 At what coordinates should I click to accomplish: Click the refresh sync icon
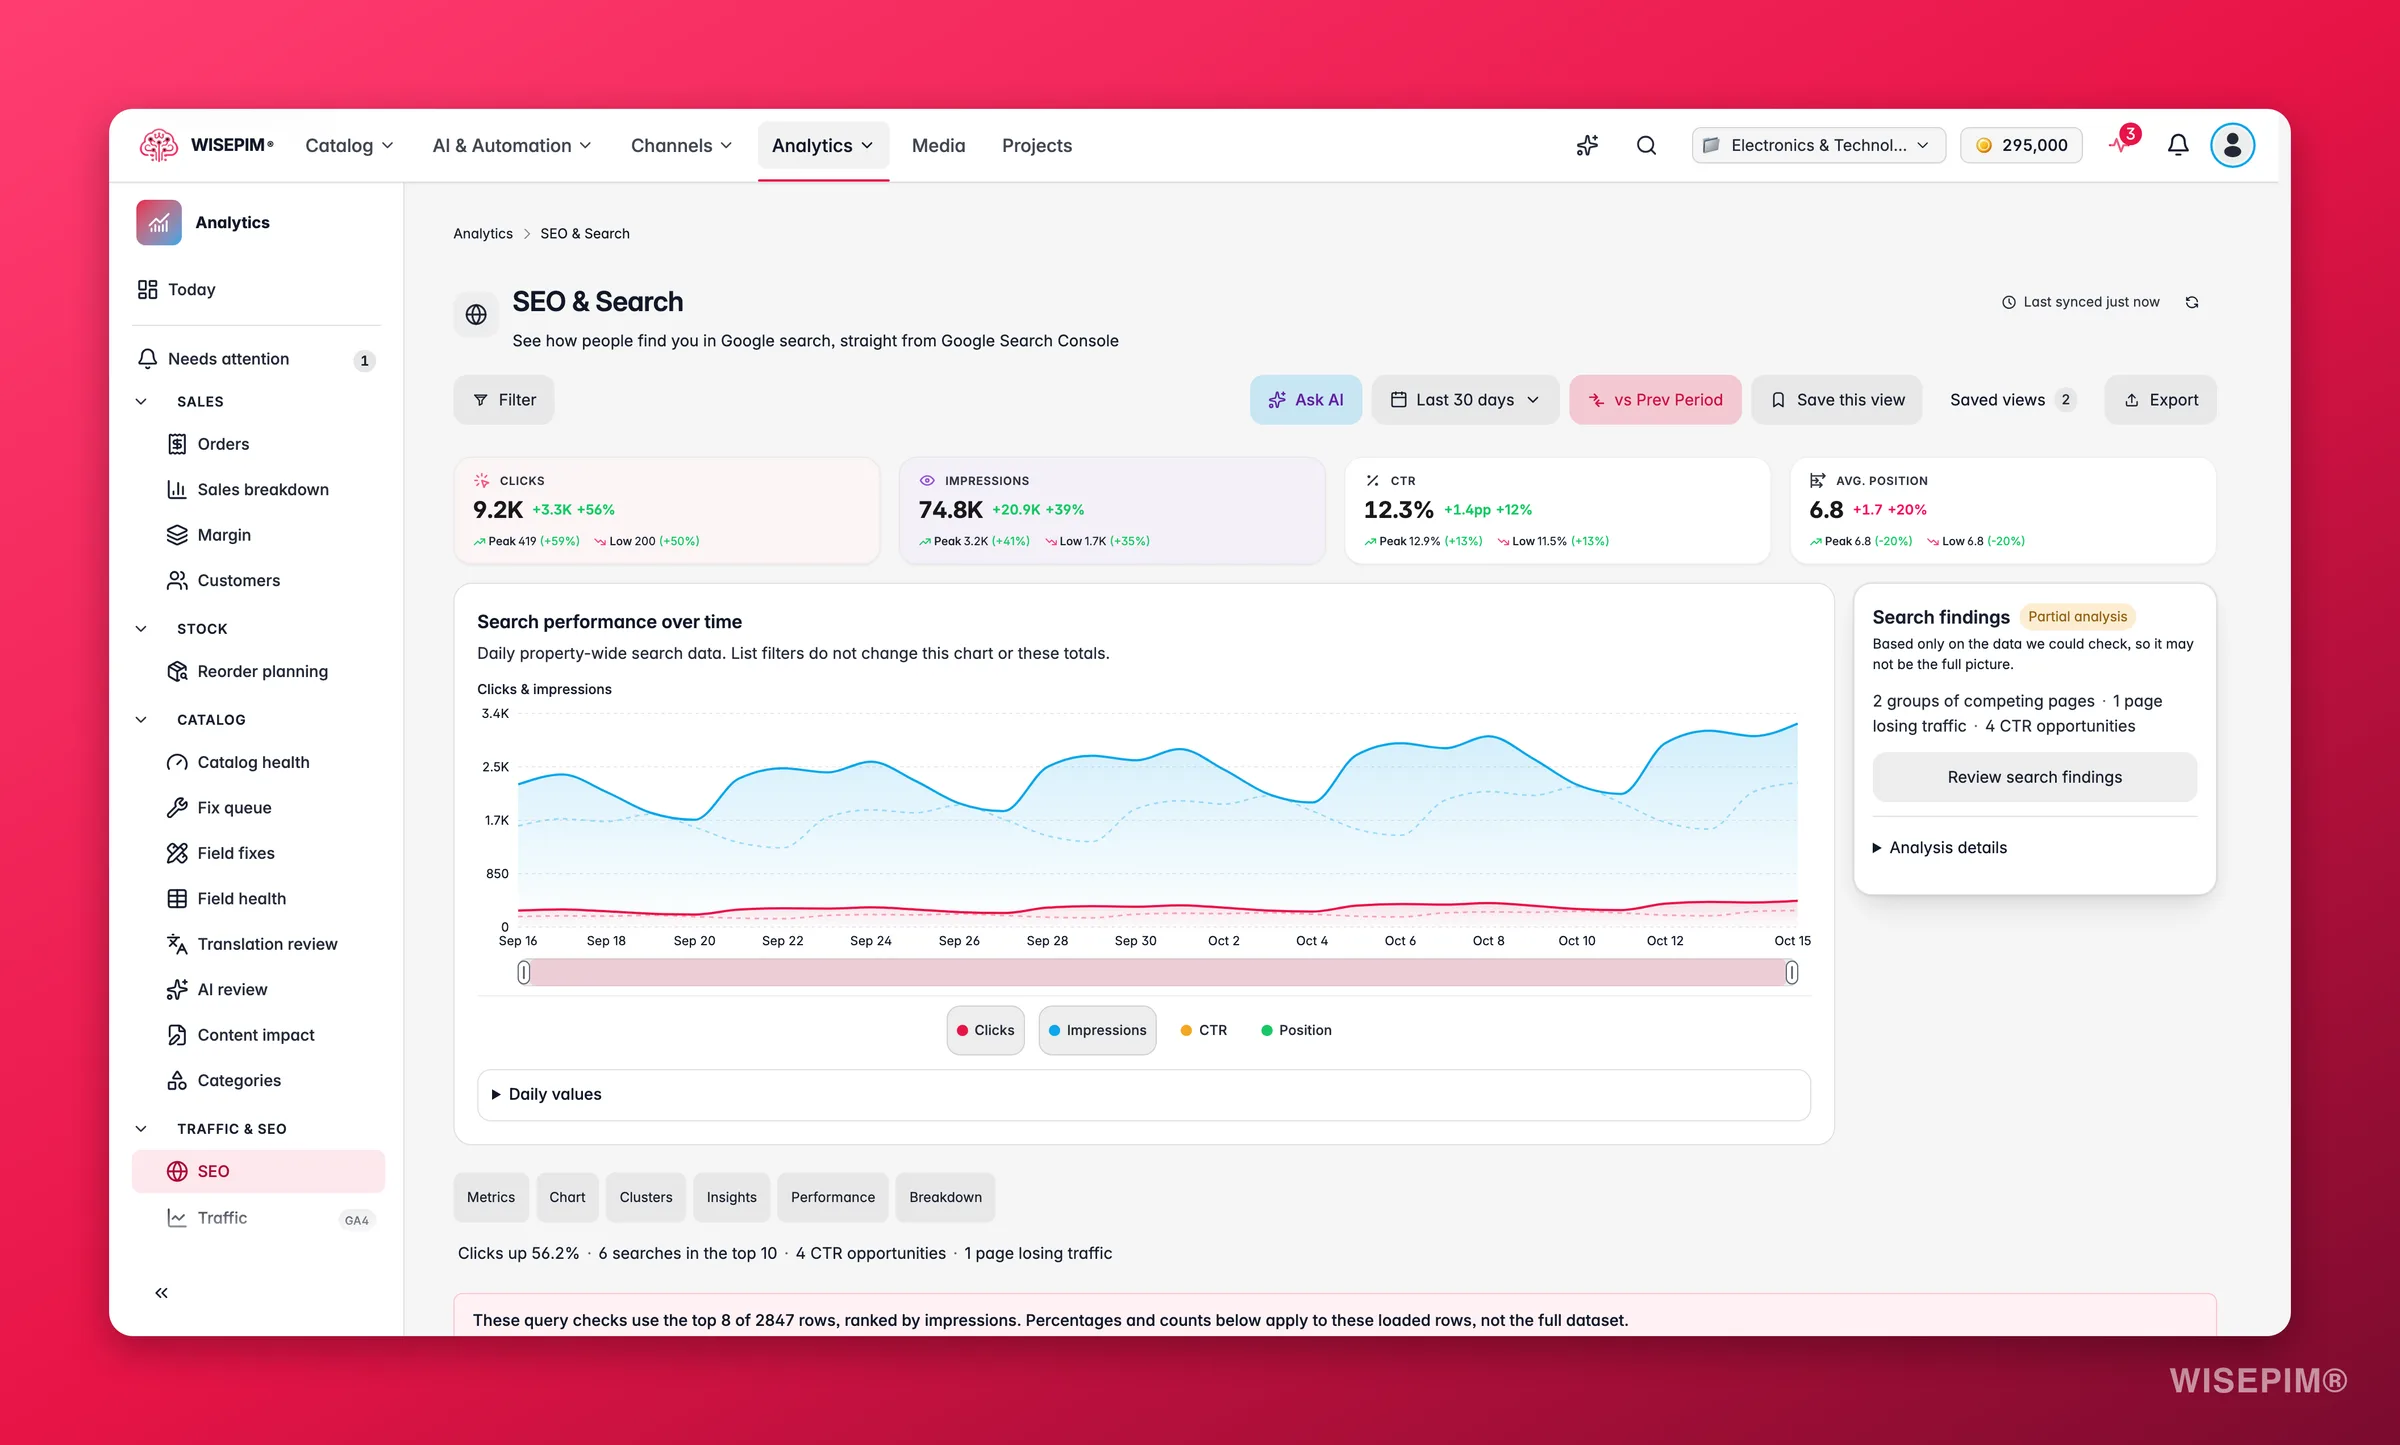[x=2192, y=302]
